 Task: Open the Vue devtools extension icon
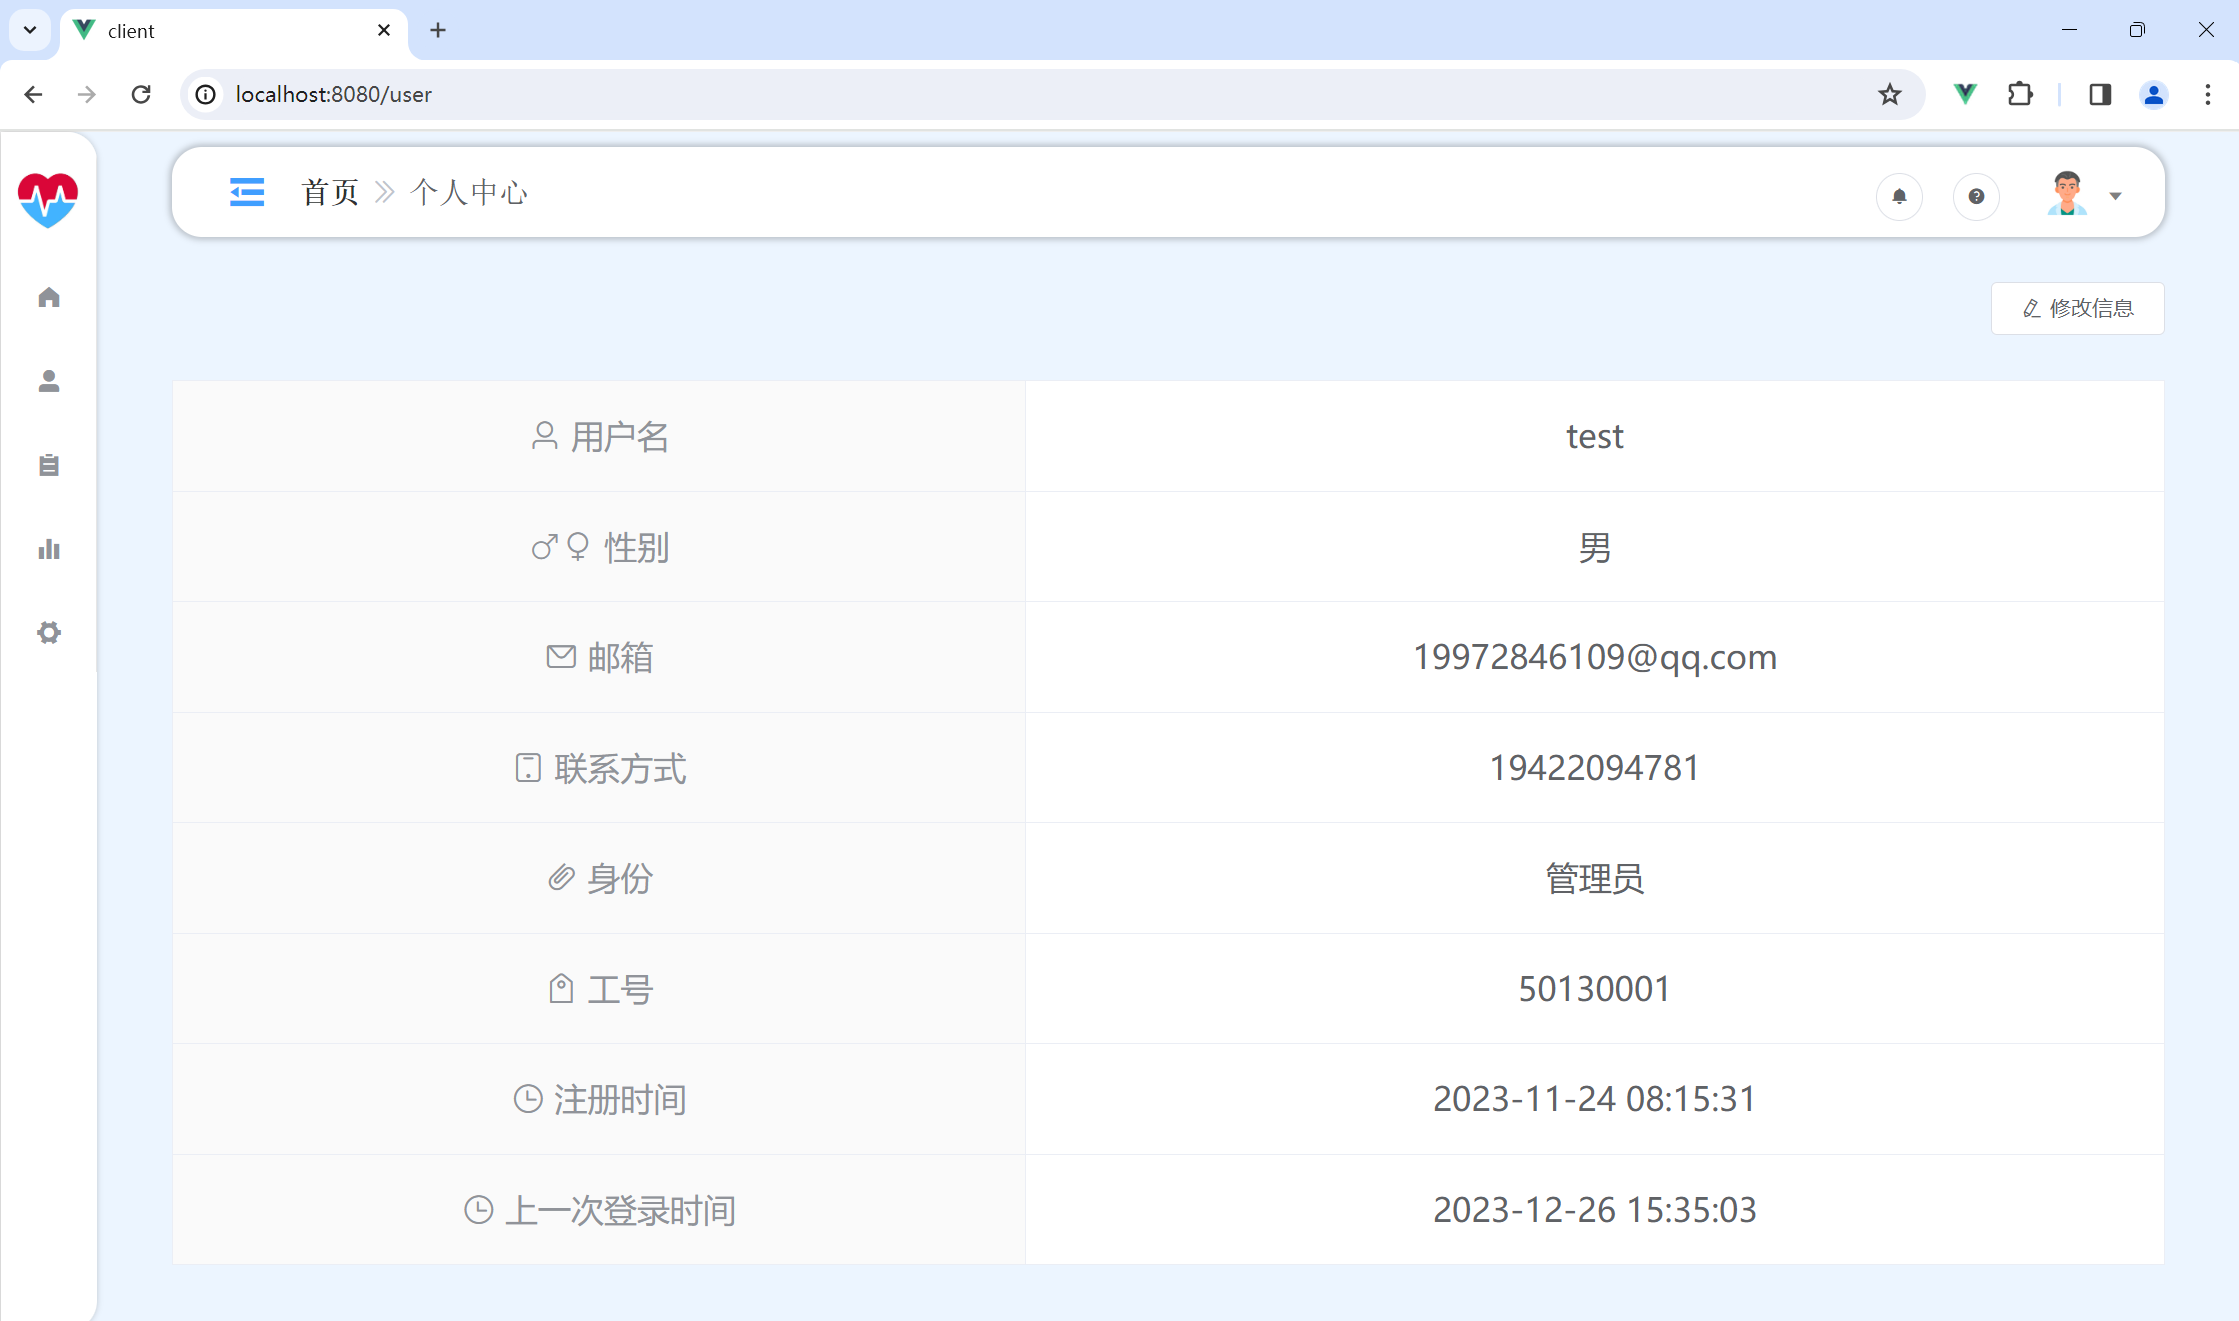(1965, 94)
